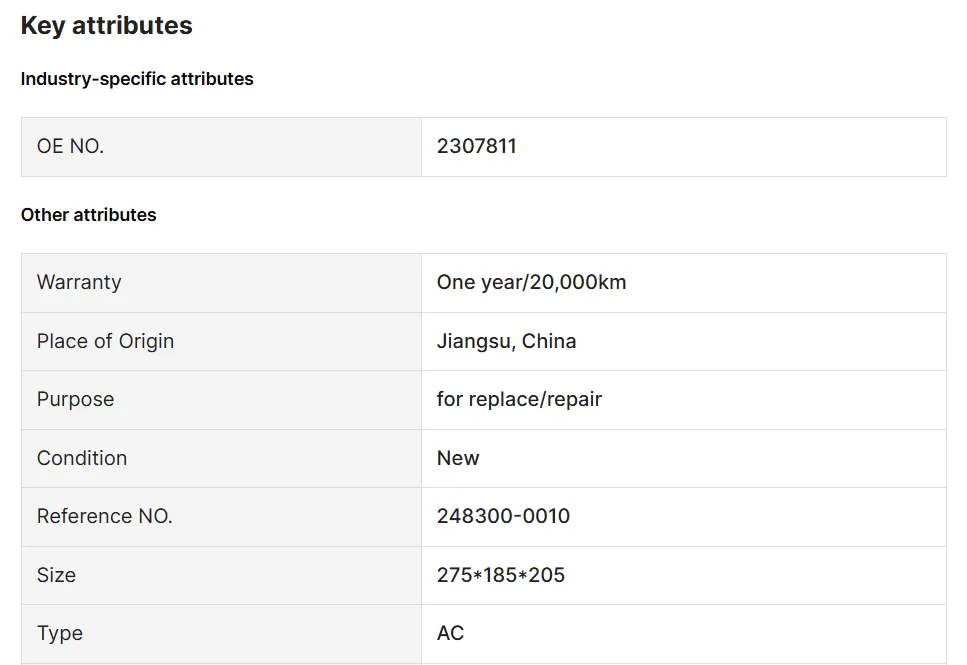The width and height of the screenshot is (967, 665).
Task: Click the 'One year/20,000km' warranty value
Action: click(531, 282)
